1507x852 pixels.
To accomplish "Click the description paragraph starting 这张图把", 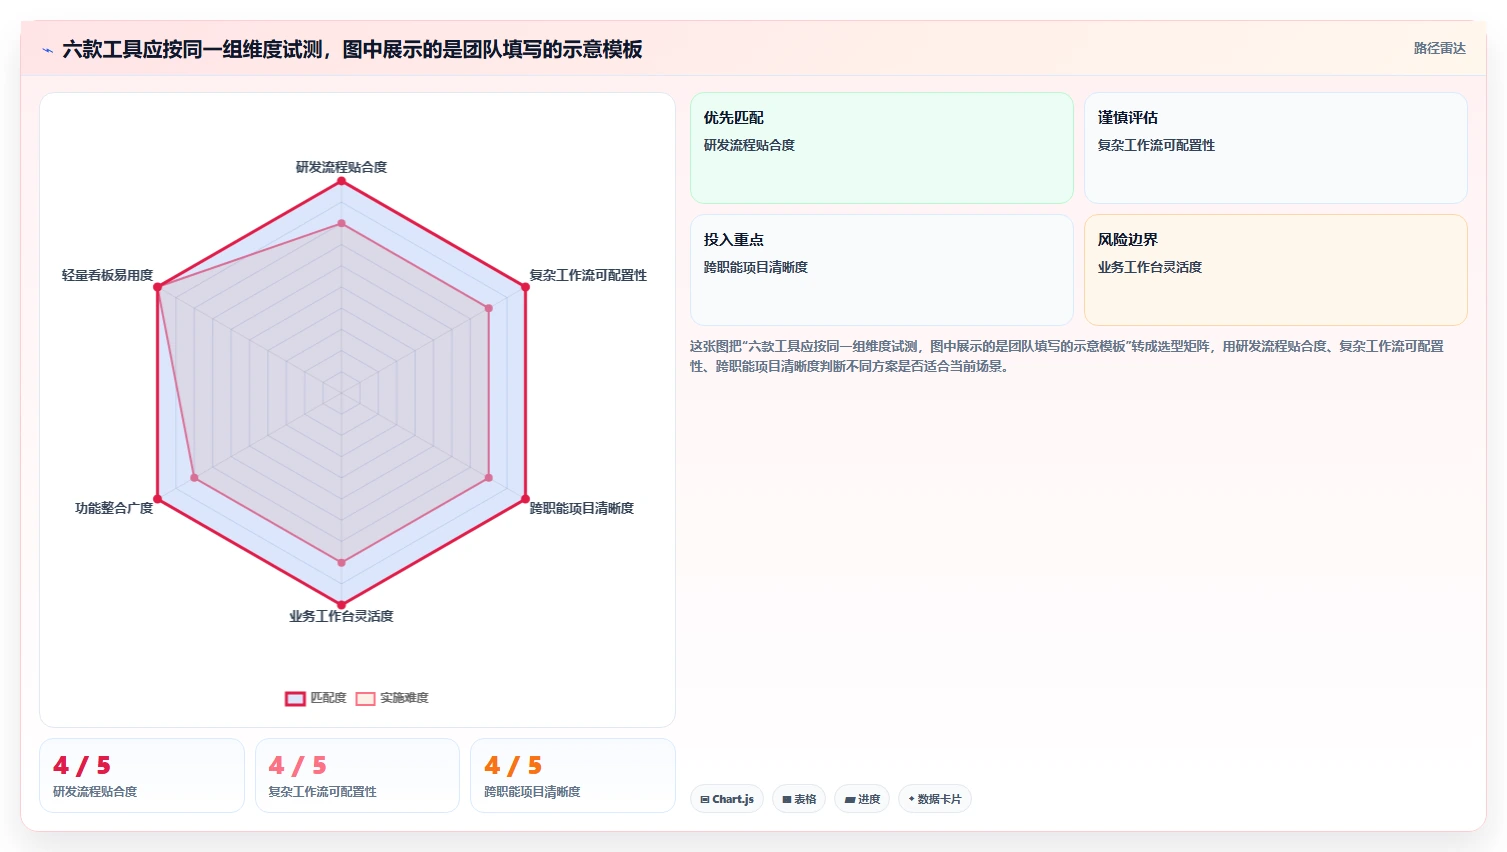I will point(1066,356).
